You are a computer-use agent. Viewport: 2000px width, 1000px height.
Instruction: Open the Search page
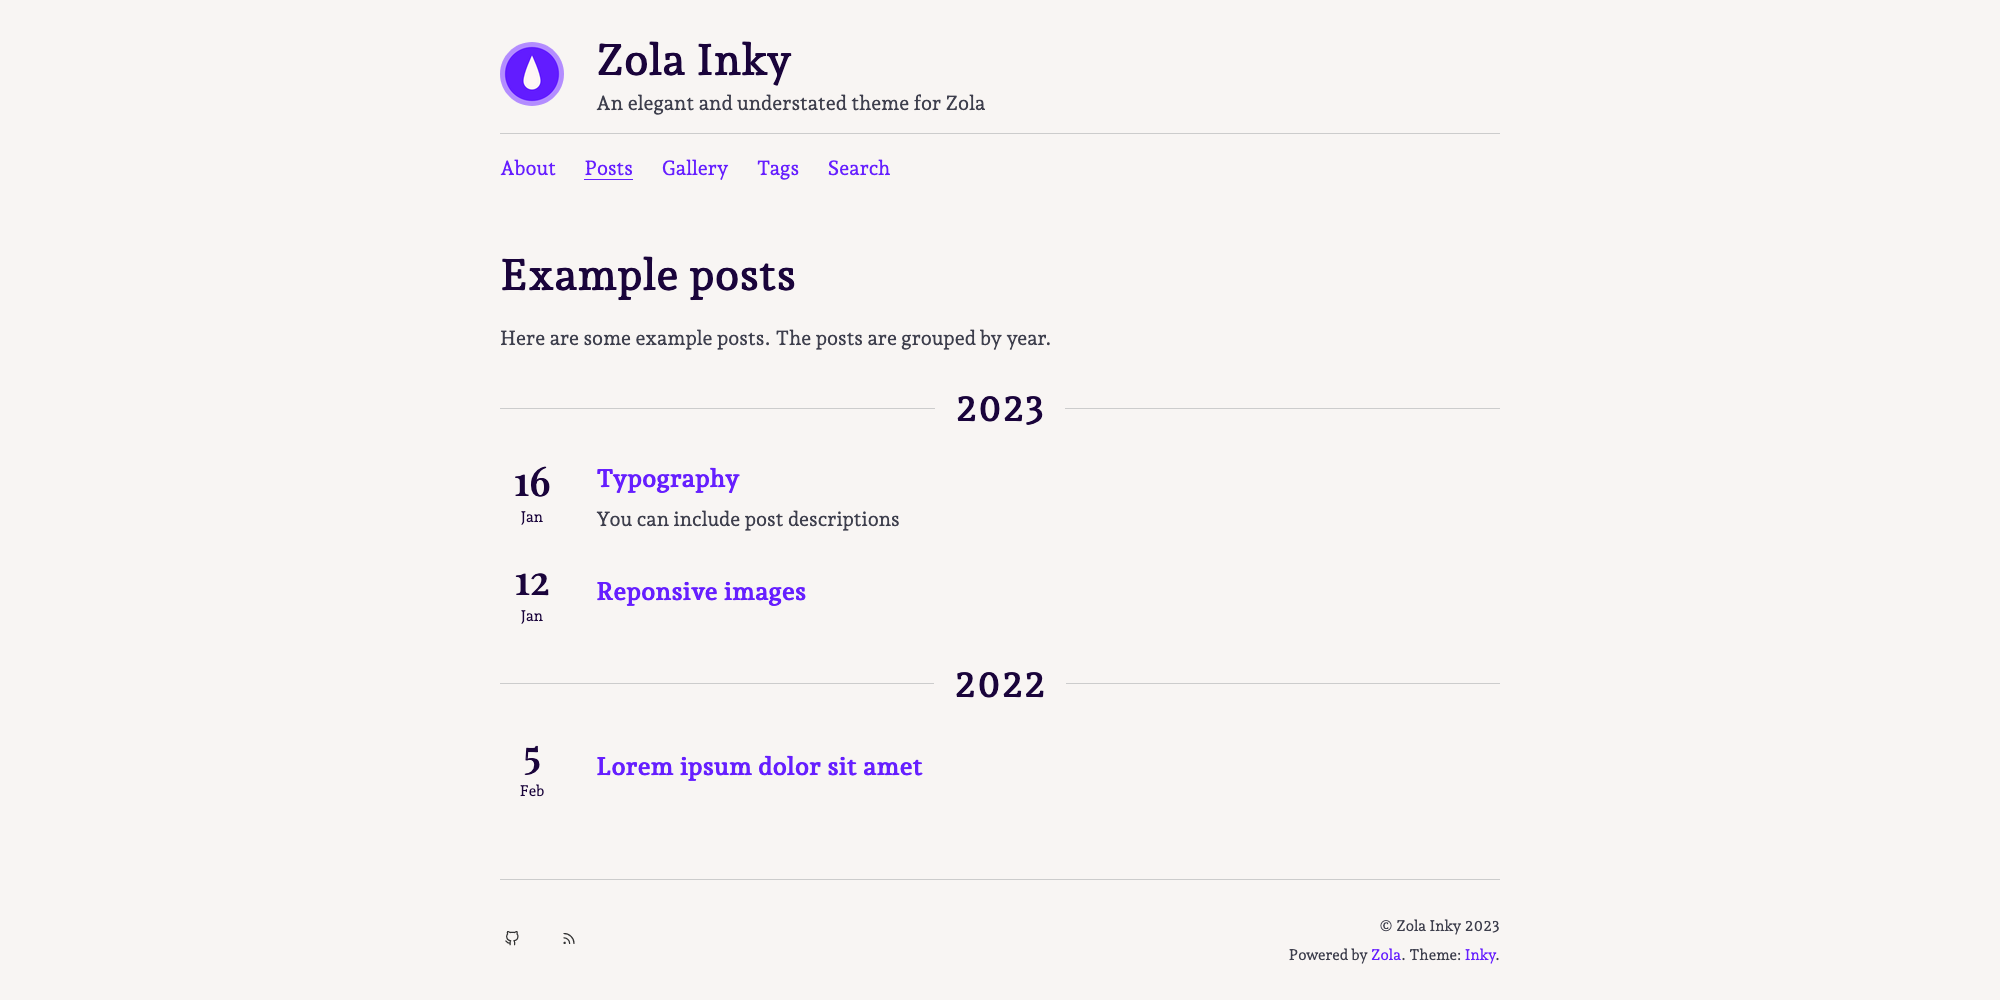pyautogui.click(x=858, y=168)
